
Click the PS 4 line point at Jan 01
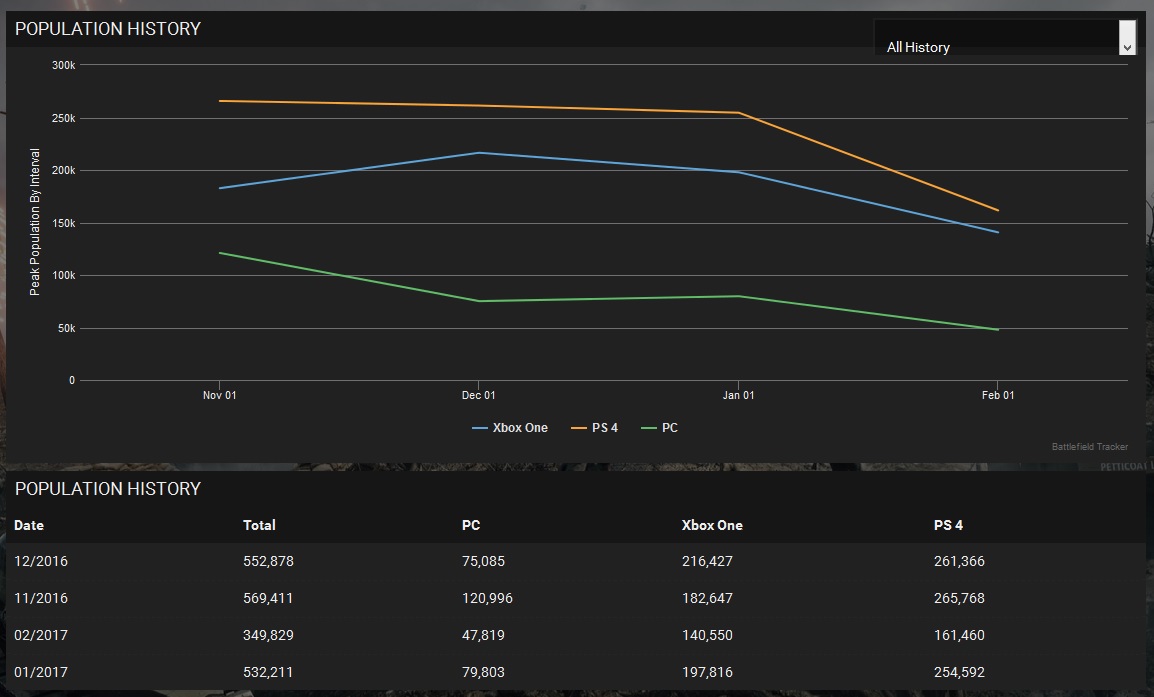(738, 113)
